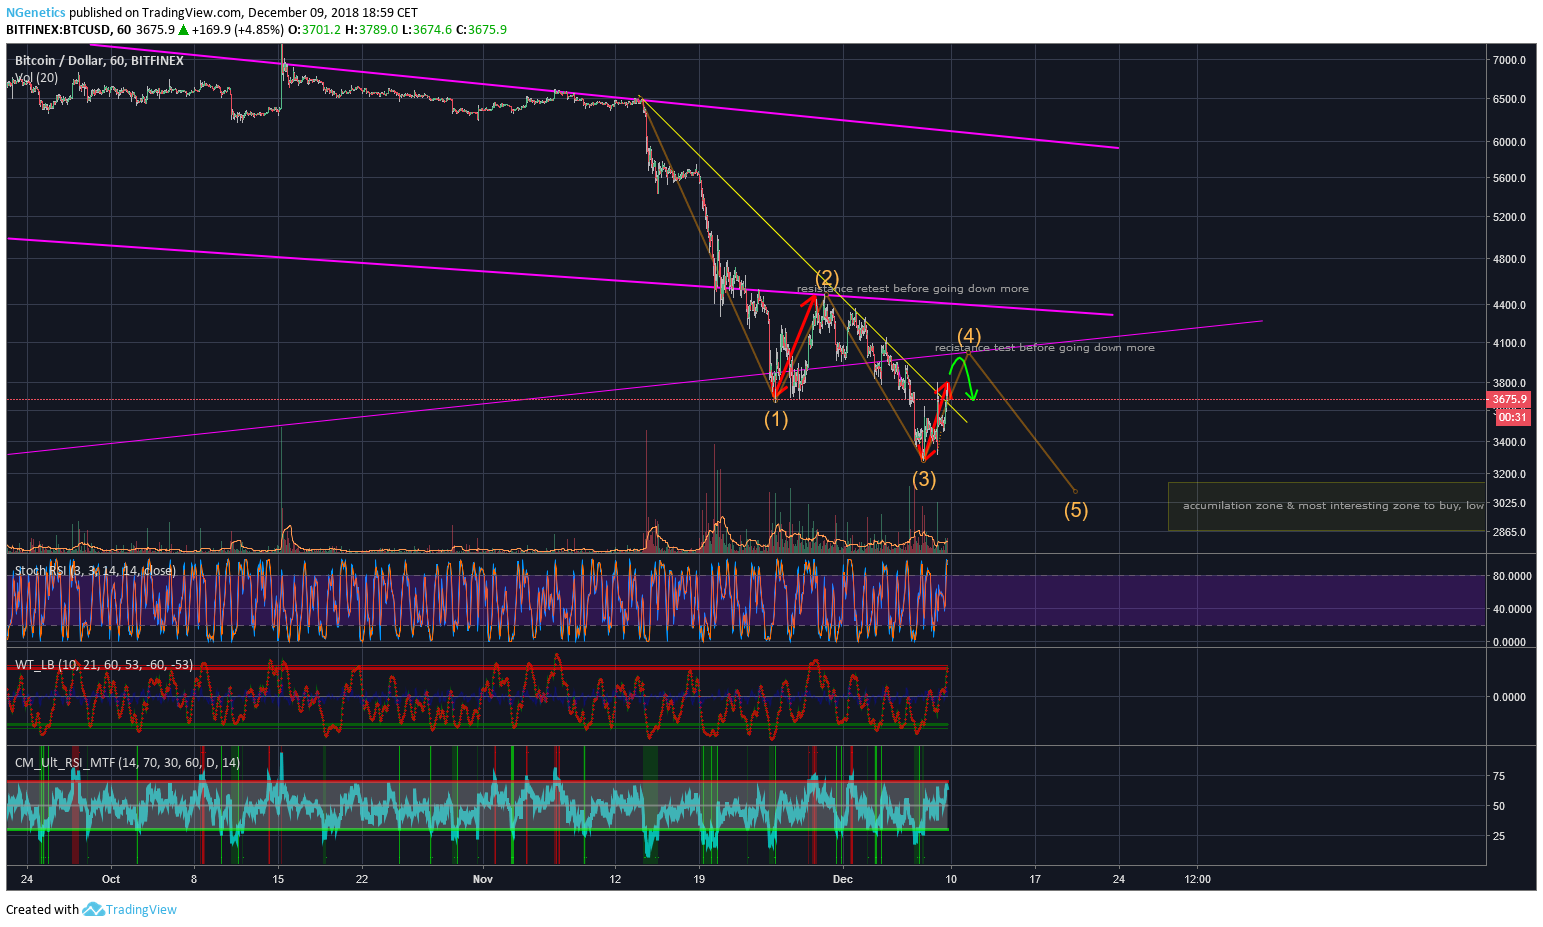This screenshot has height=927, width=1543.
Task: Select the Stoch RSI indicator label
Action: click(95, 571)
